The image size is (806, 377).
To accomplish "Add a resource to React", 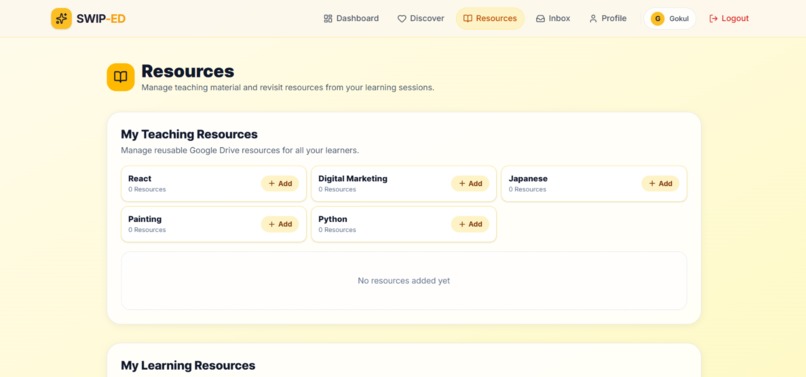I will [x=280, y=184].
